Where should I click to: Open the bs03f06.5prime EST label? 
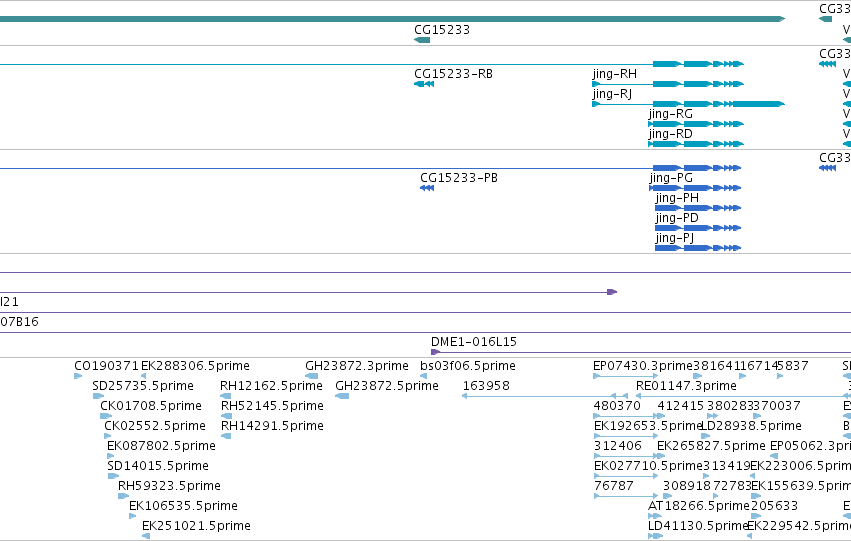(468, 366)
